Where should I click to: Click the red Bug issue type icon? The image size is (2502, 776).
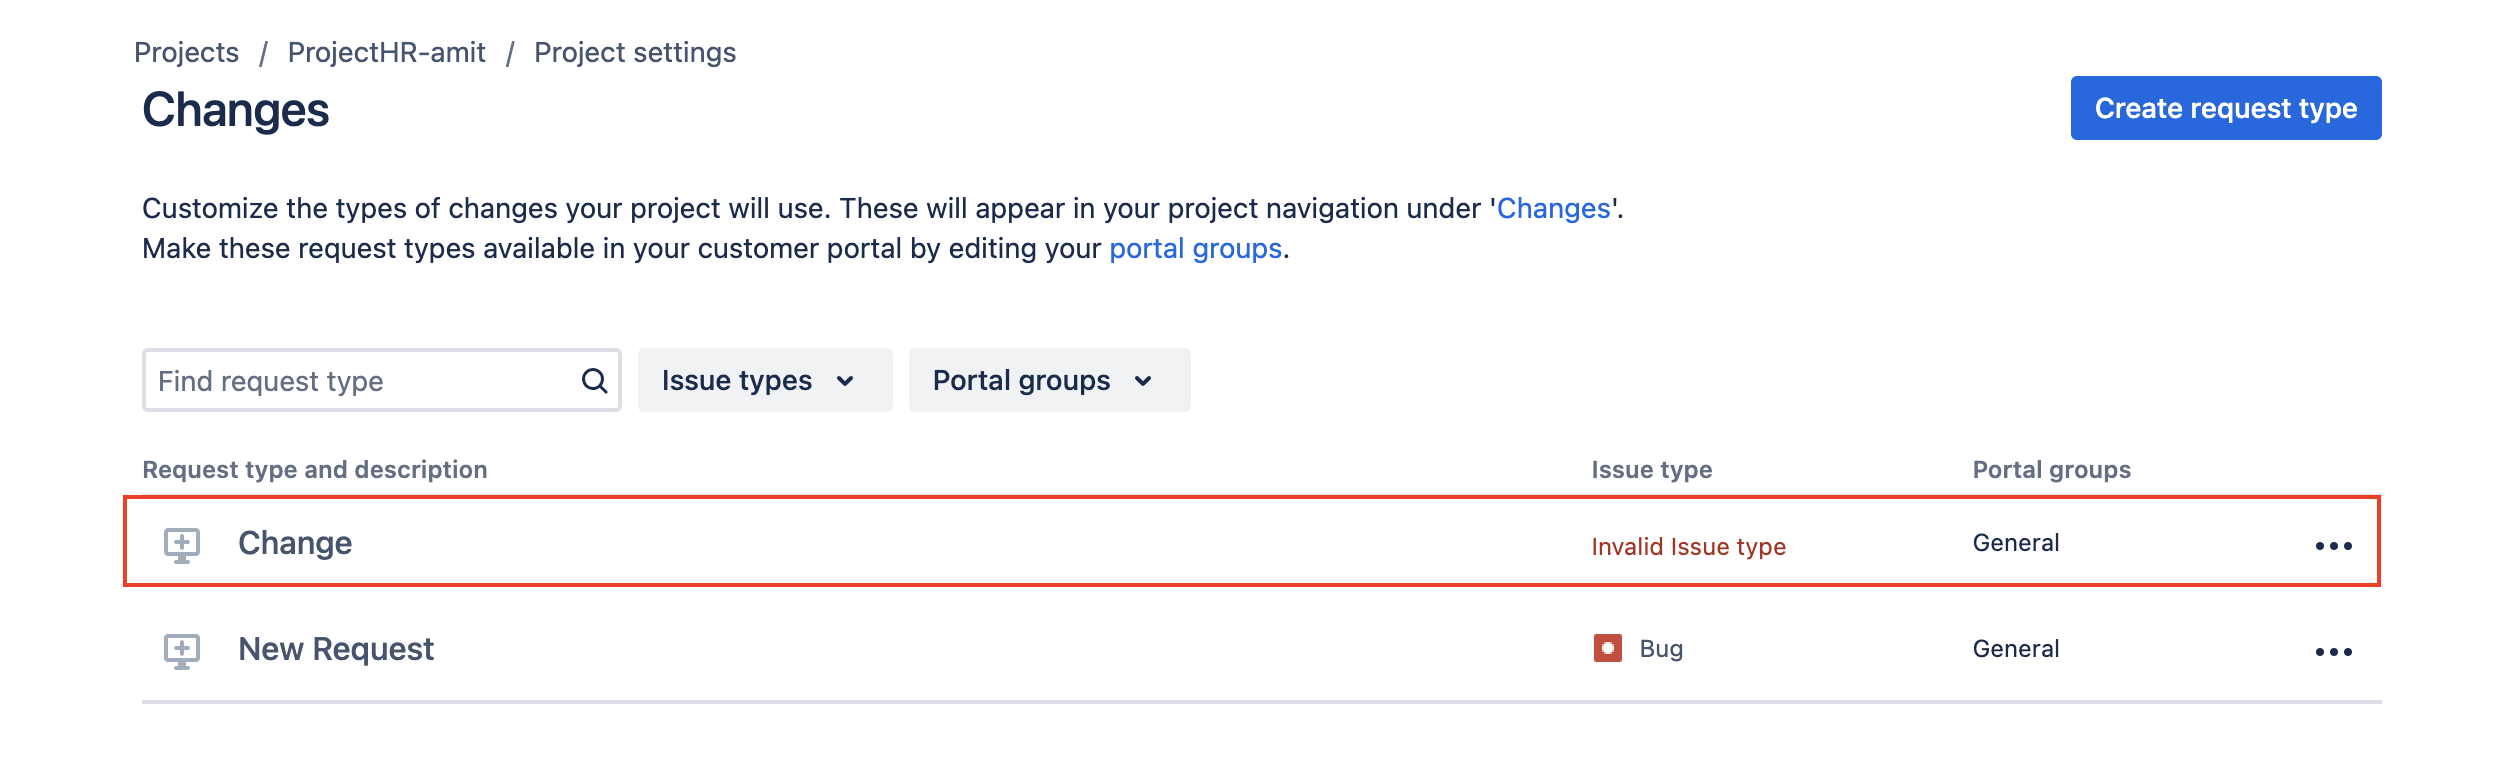(x=1607, y=648)
